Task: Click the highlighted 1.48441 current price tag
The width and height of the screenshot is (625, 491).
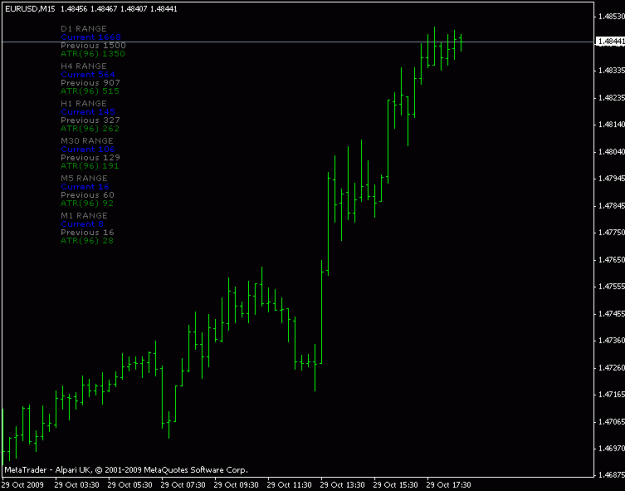Action: 610,41
